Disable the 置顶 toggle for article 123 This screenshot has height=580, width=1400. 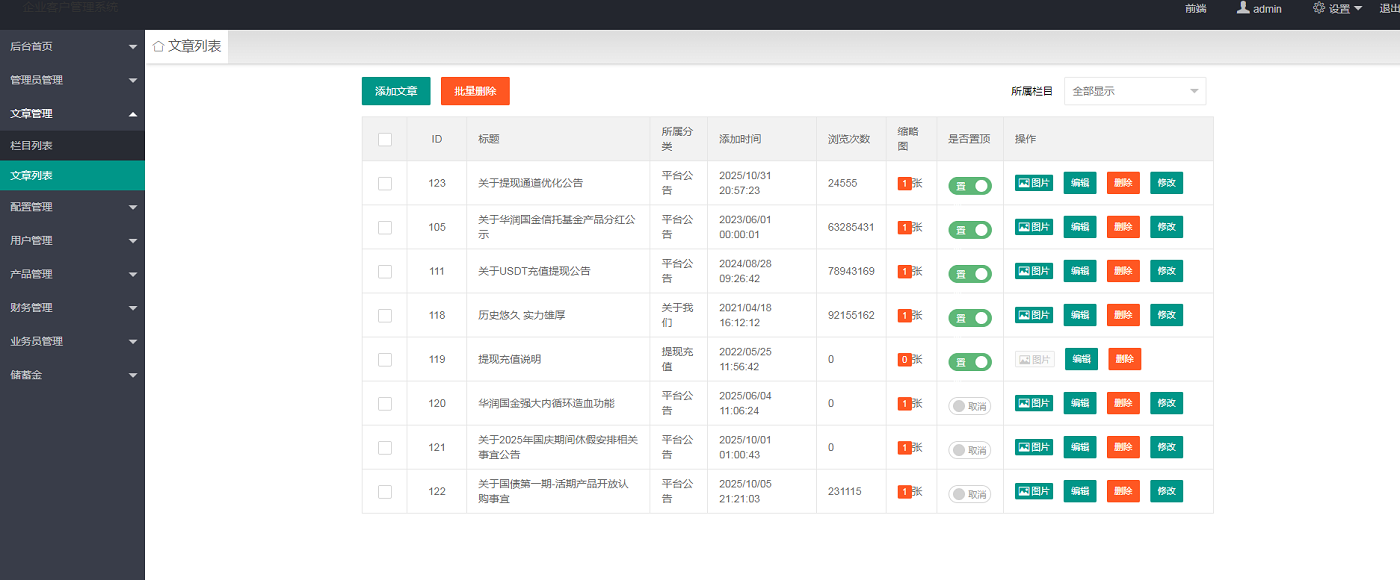click(x=968, y=183)
